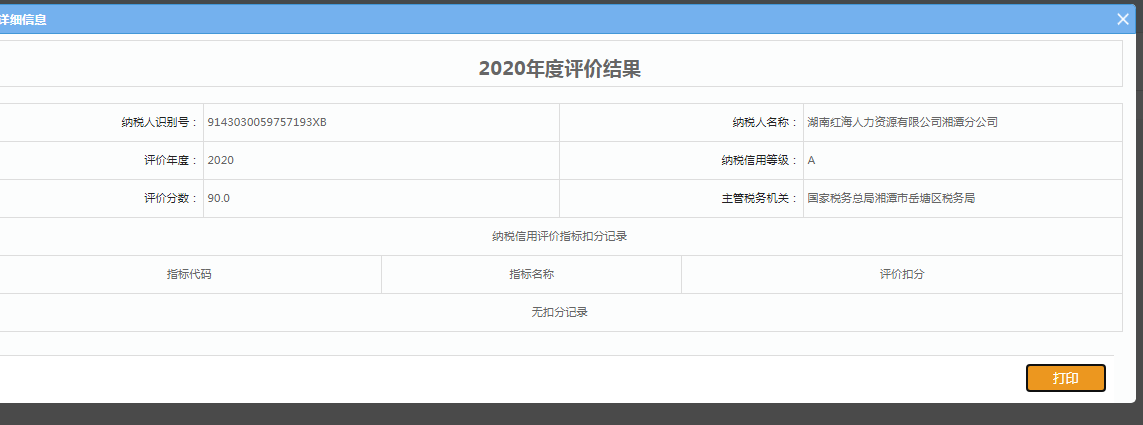Close the detail info dialog

tap(1123, 19)
